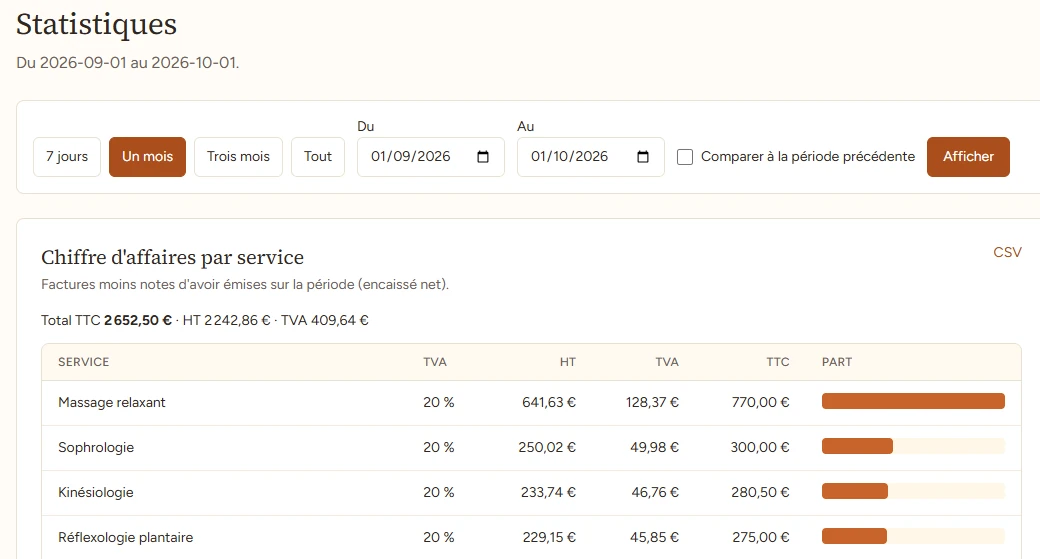This screenshot has width=1040, height=559.
Task: Click the 20 % rate in Sophrologie row
Action: point(438,448)
